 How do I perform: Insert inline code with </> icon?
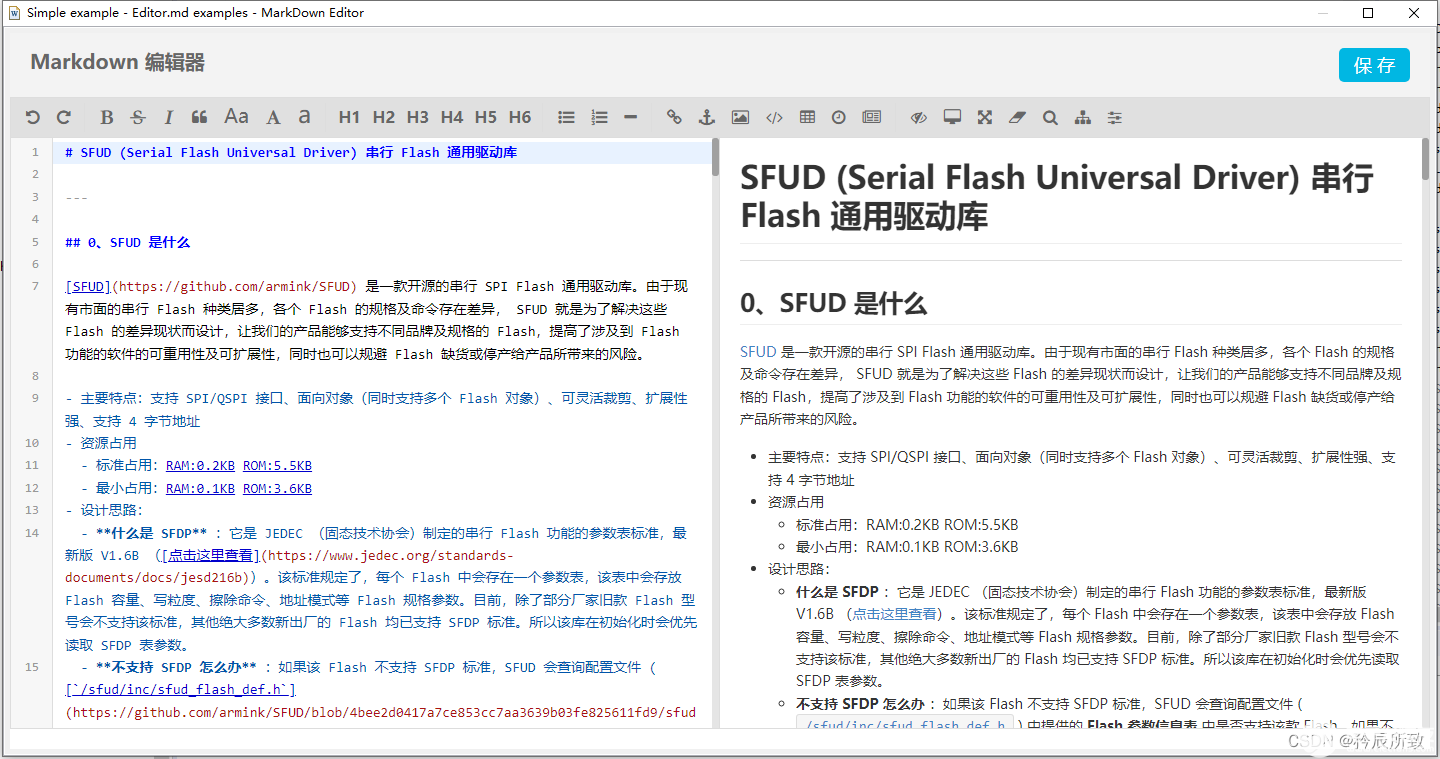coord(774,117)
